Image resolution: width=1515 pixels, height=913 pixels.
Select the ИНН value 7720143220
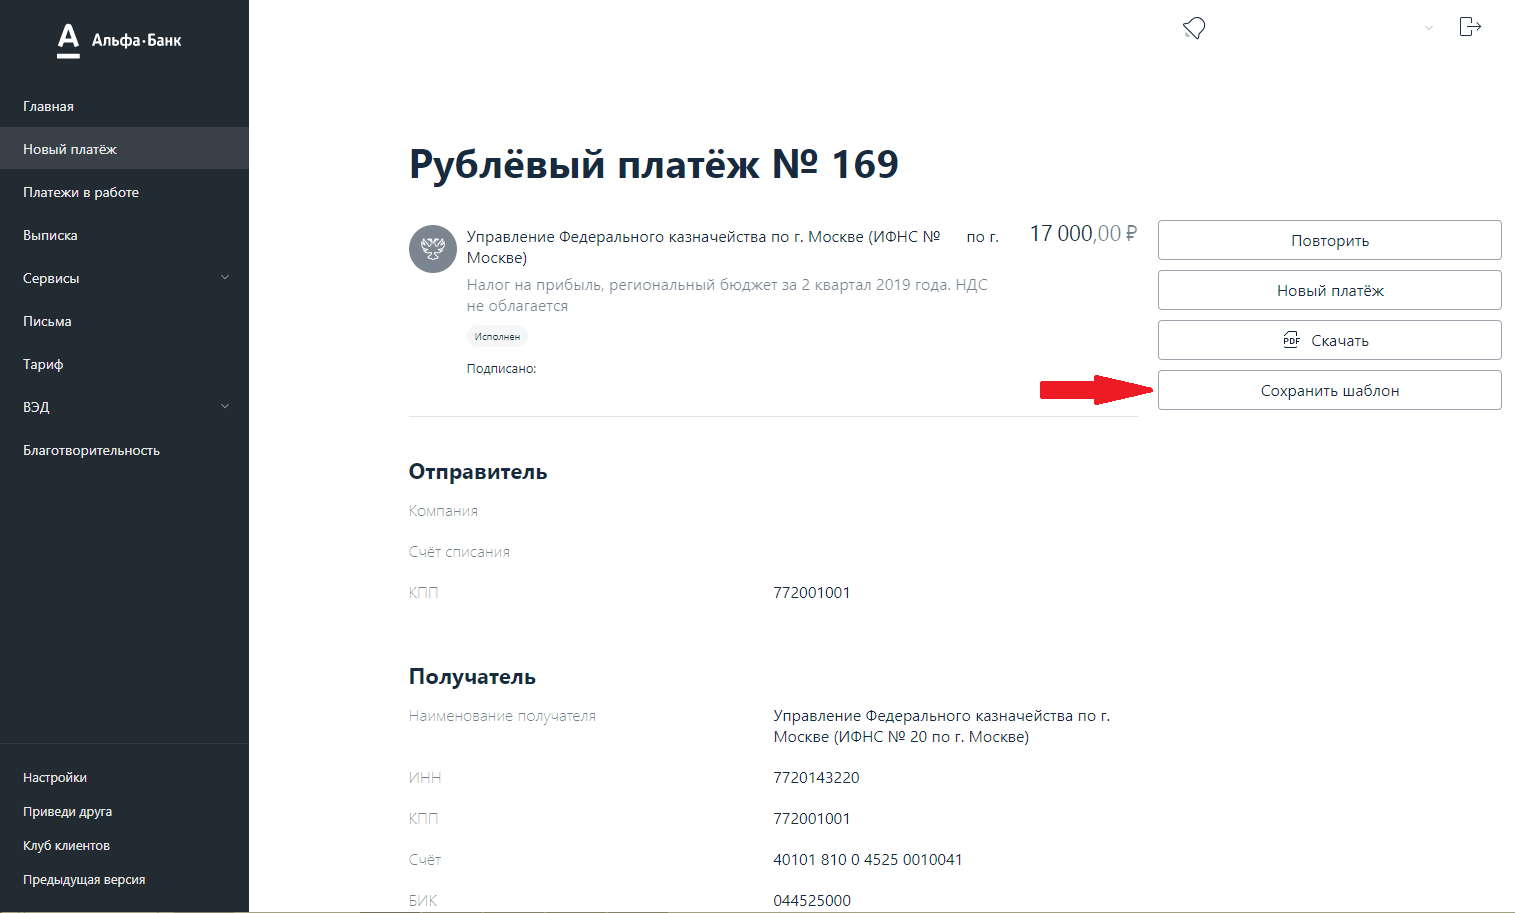pos(816,777)
